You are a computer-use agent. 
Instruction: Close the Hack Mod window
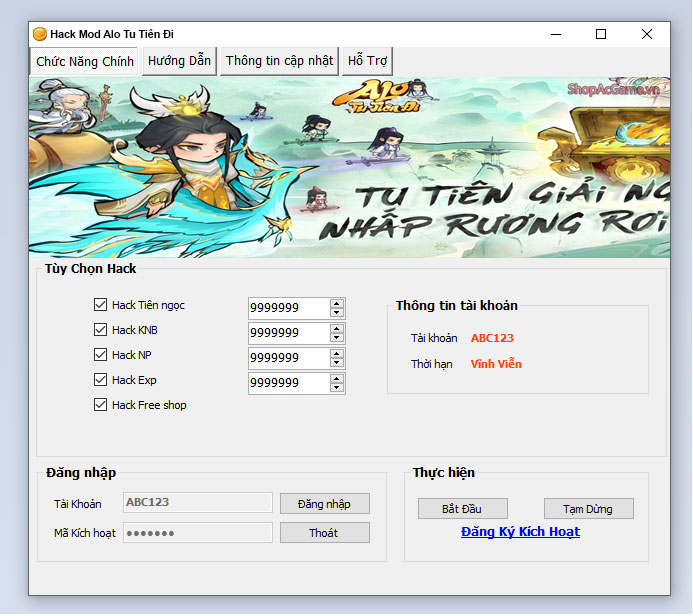pos(647,34)
